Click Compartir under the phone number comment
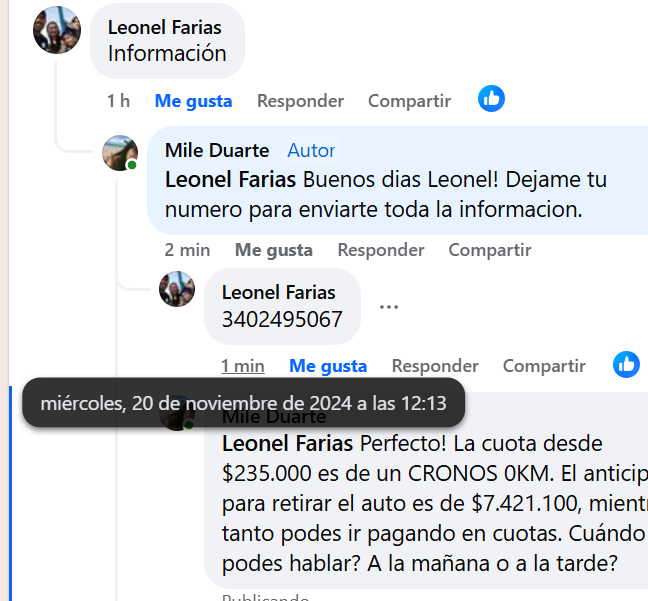Screen dimensions: 648x601 (x=544, y=366)
